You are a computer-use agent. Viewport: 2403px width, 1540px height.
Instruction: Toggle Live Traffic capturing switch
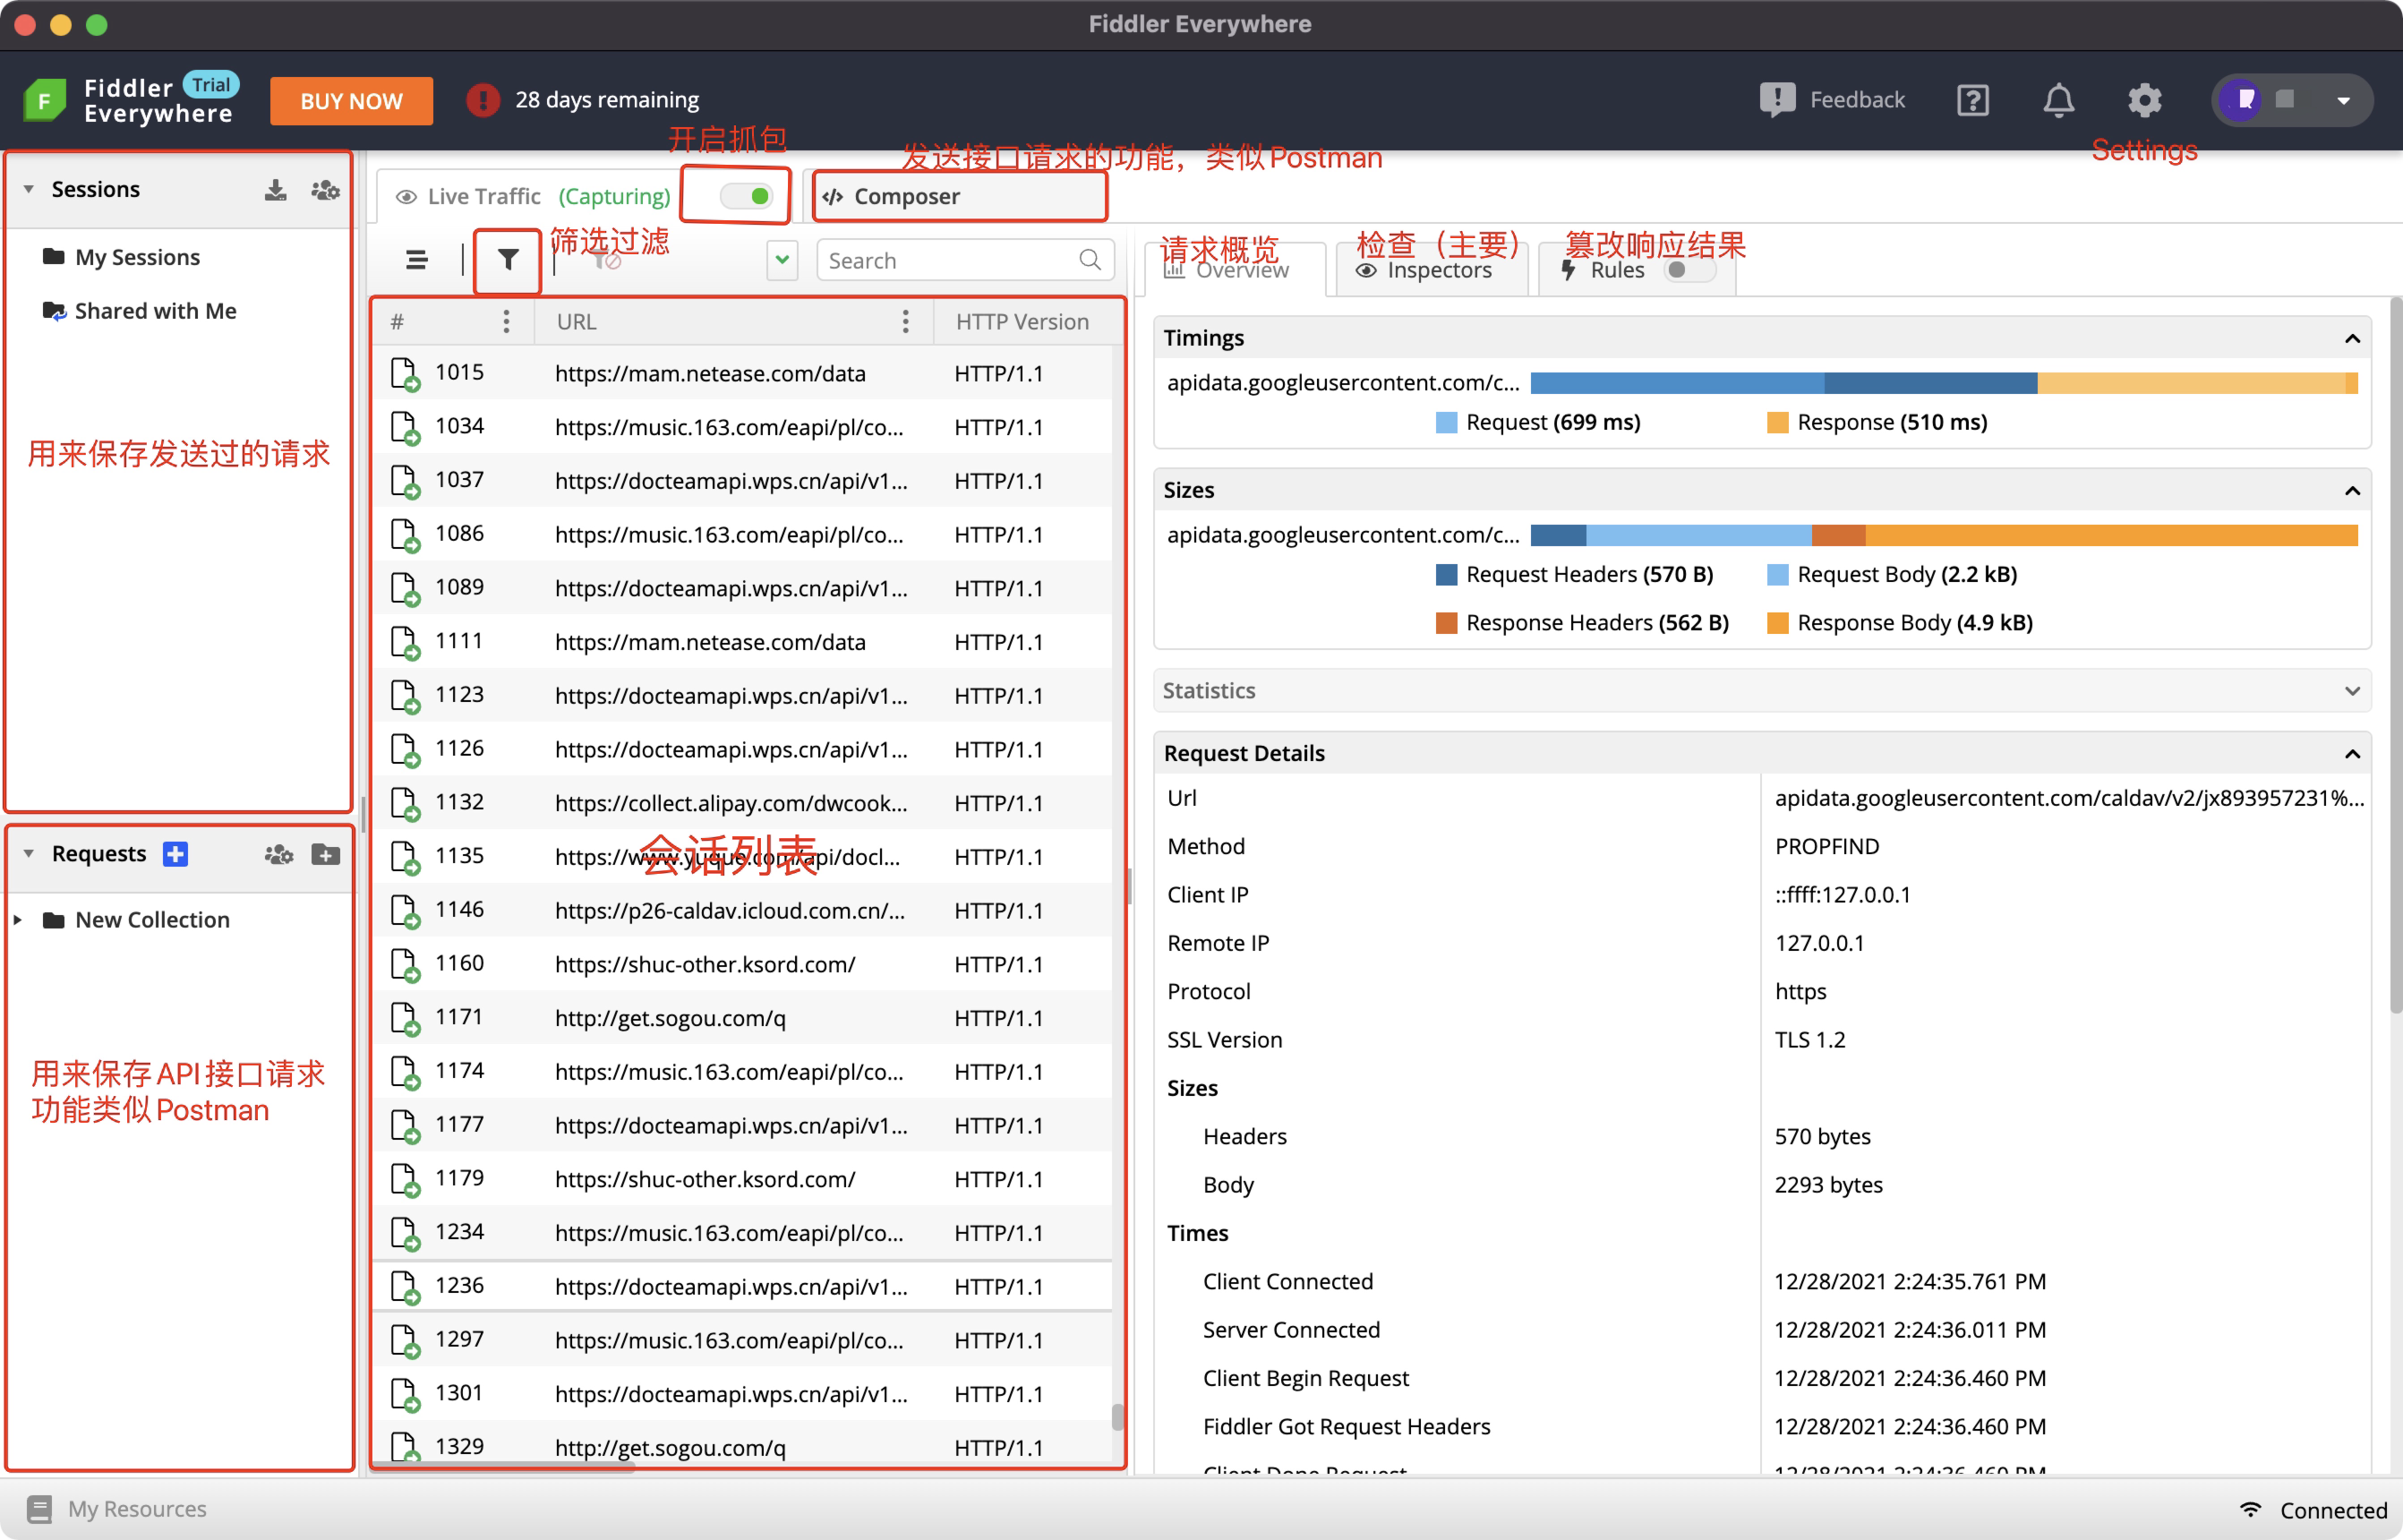(747, 196)
